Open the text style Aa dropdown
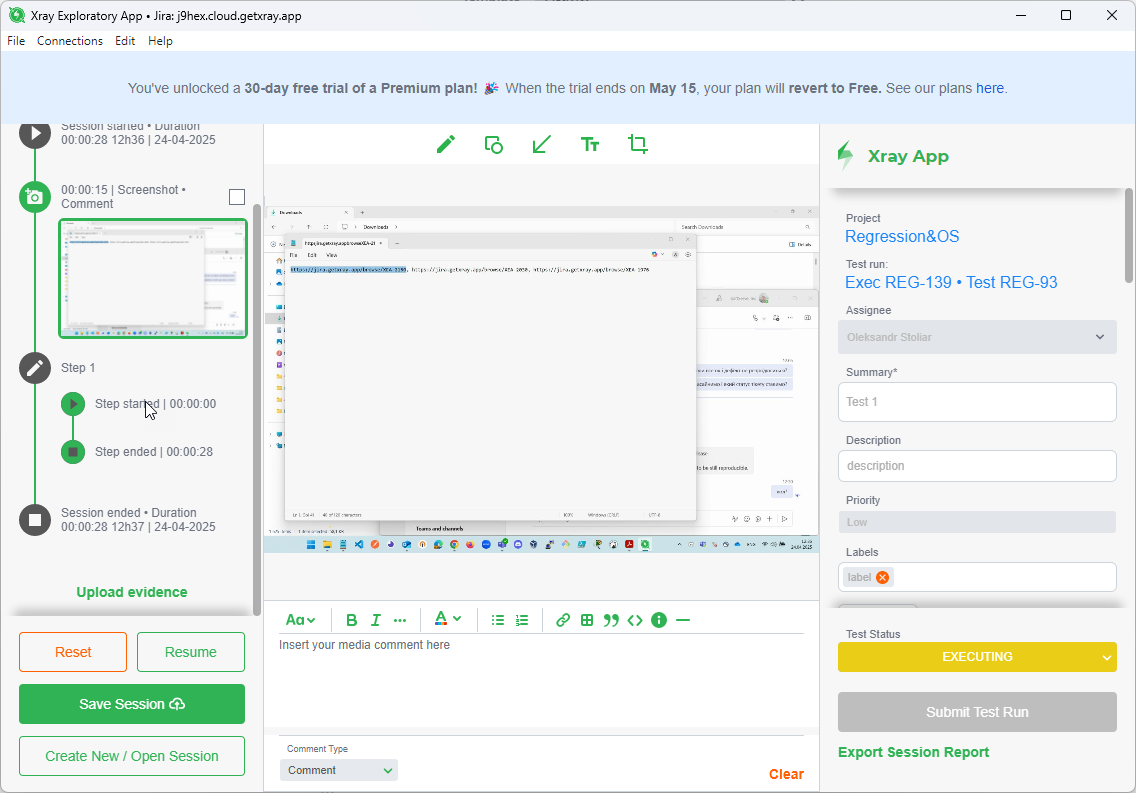Screen dimensions: 1136x793 click(x=301, y=620)
